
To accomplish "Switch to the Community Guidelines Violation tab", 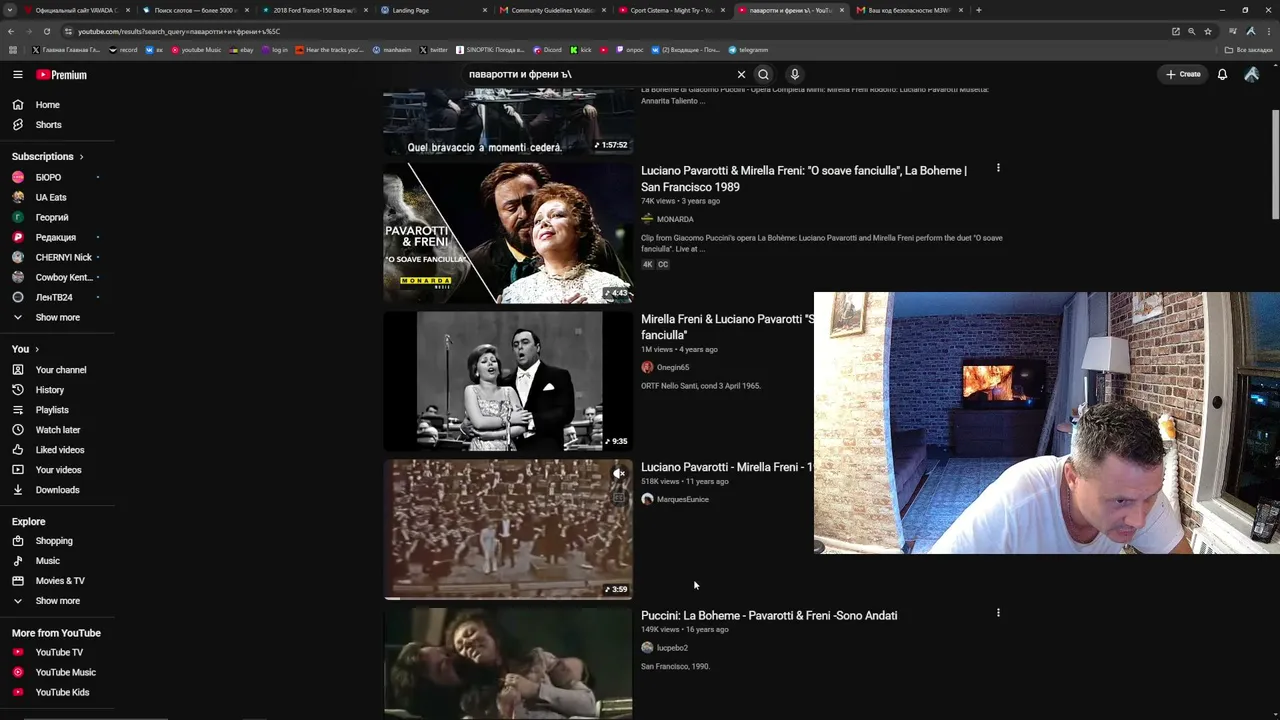I will click(x=552, y=10).
